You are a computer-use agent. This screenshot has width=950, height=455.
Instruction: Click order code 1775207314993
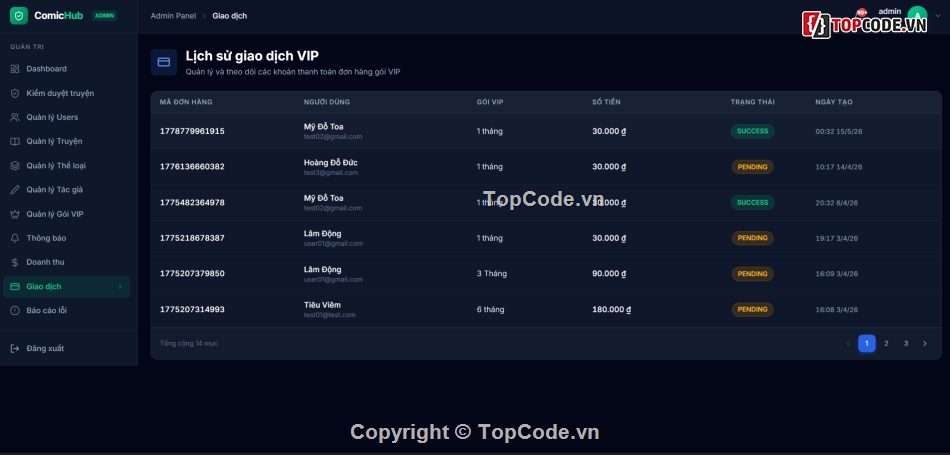pyautogui.click(x=192, y=310)
